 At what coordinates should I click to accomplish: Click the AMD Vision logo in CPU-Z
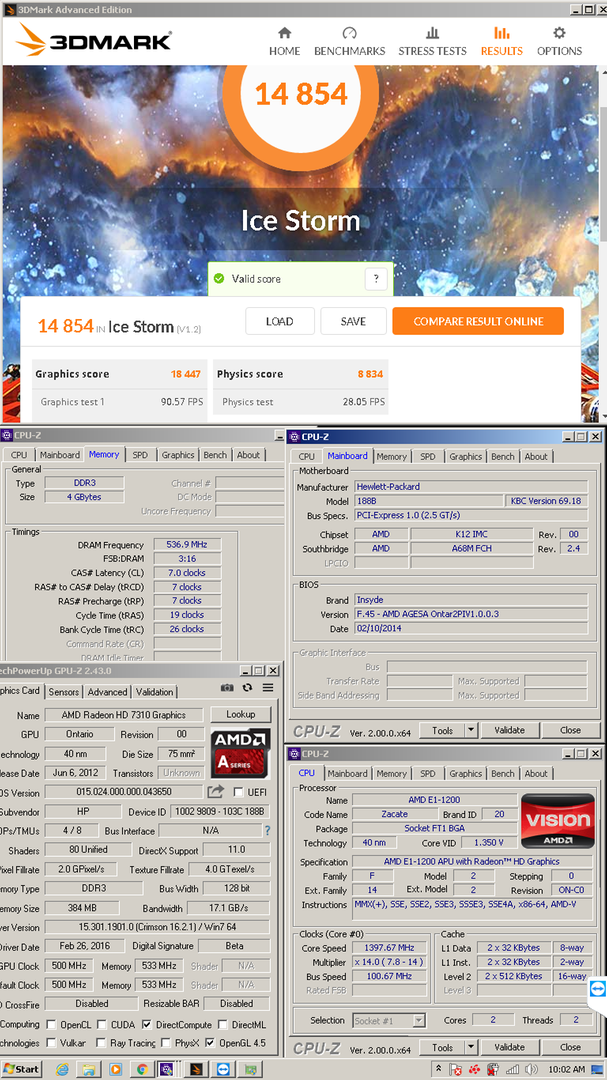point(557,821)
